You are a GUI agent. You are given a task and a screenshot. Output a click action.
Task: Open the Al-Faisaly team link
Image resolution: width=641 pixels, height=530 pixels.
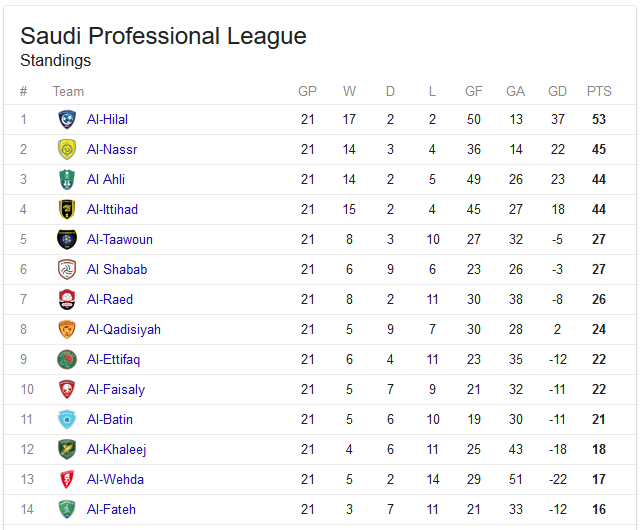click(116, 389)
